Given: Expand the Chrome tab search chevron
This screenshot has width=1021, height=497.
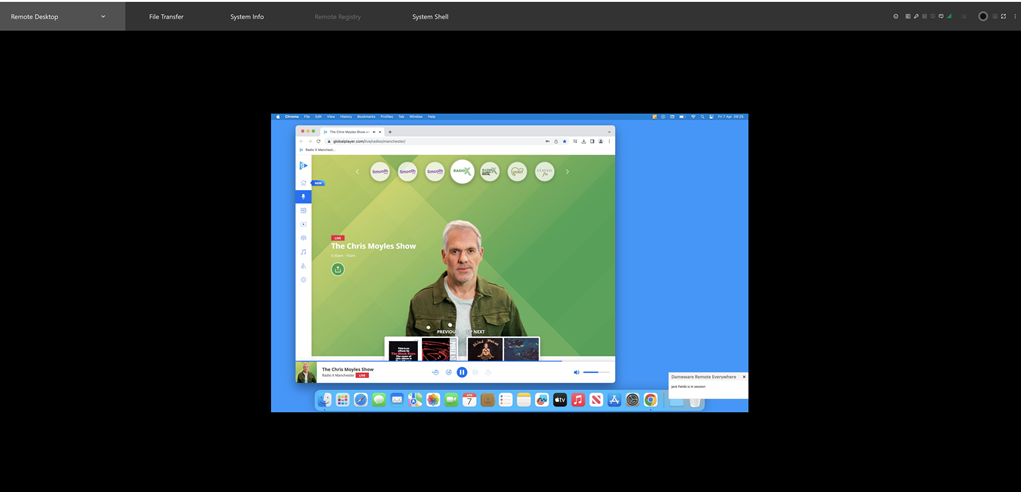Looking at the screenshot, I should coord(609,132).
